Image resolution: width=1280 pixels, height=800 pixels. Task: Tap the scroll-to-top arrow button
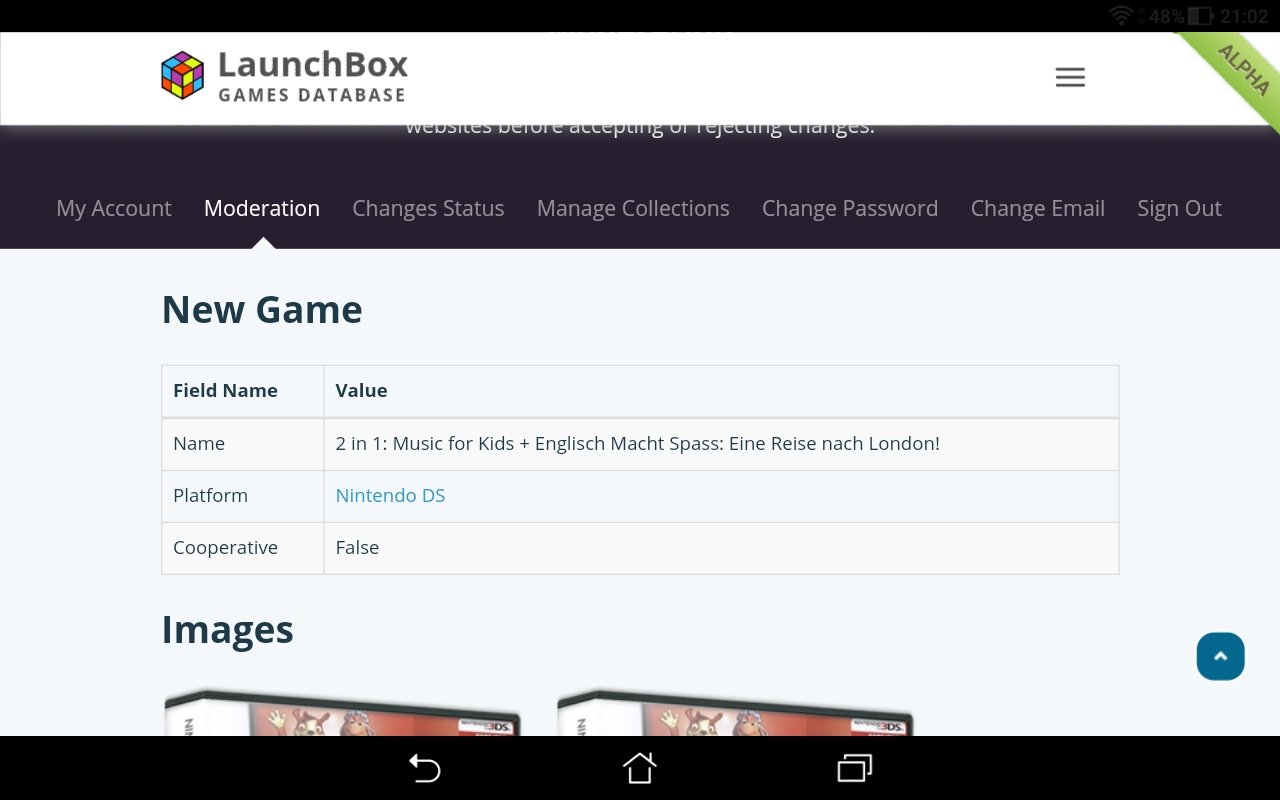1220,656
